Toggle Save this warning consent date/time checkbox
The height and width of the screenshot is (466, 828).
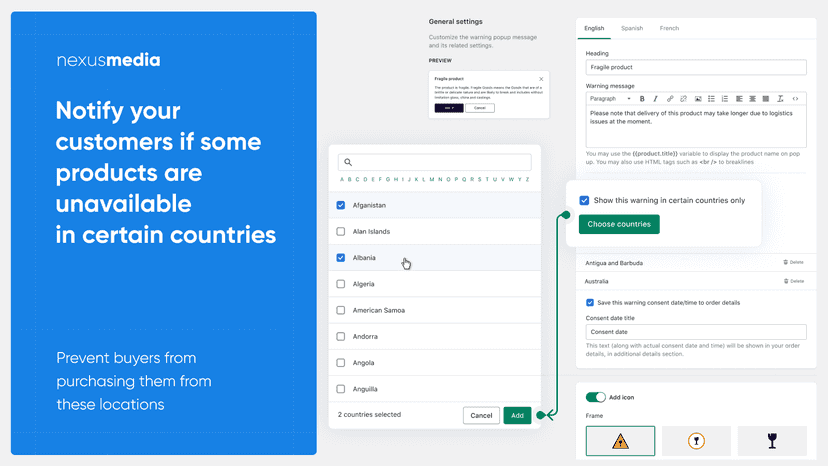pos(590,303)
